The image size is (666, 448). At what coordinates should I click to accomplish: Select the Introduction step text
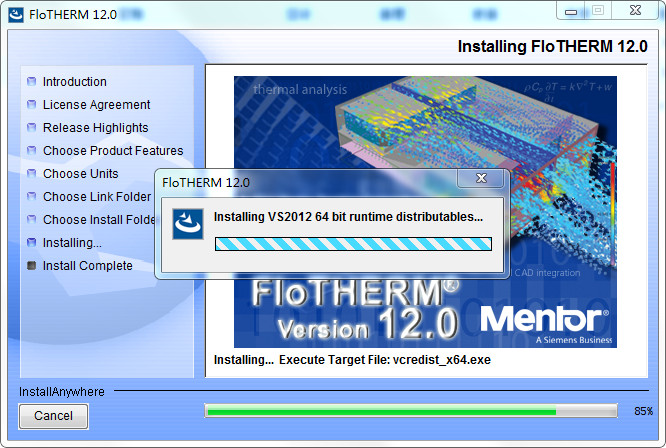75,82
